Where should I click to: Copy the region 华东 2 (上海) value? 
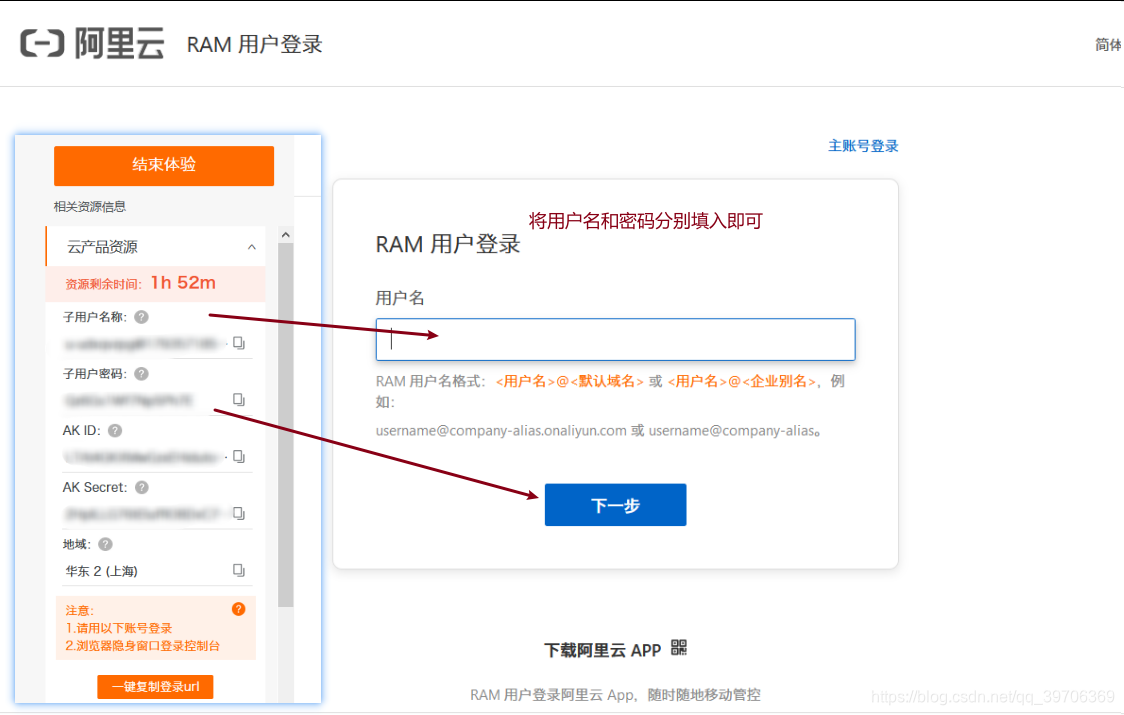[x=239, y=570]
